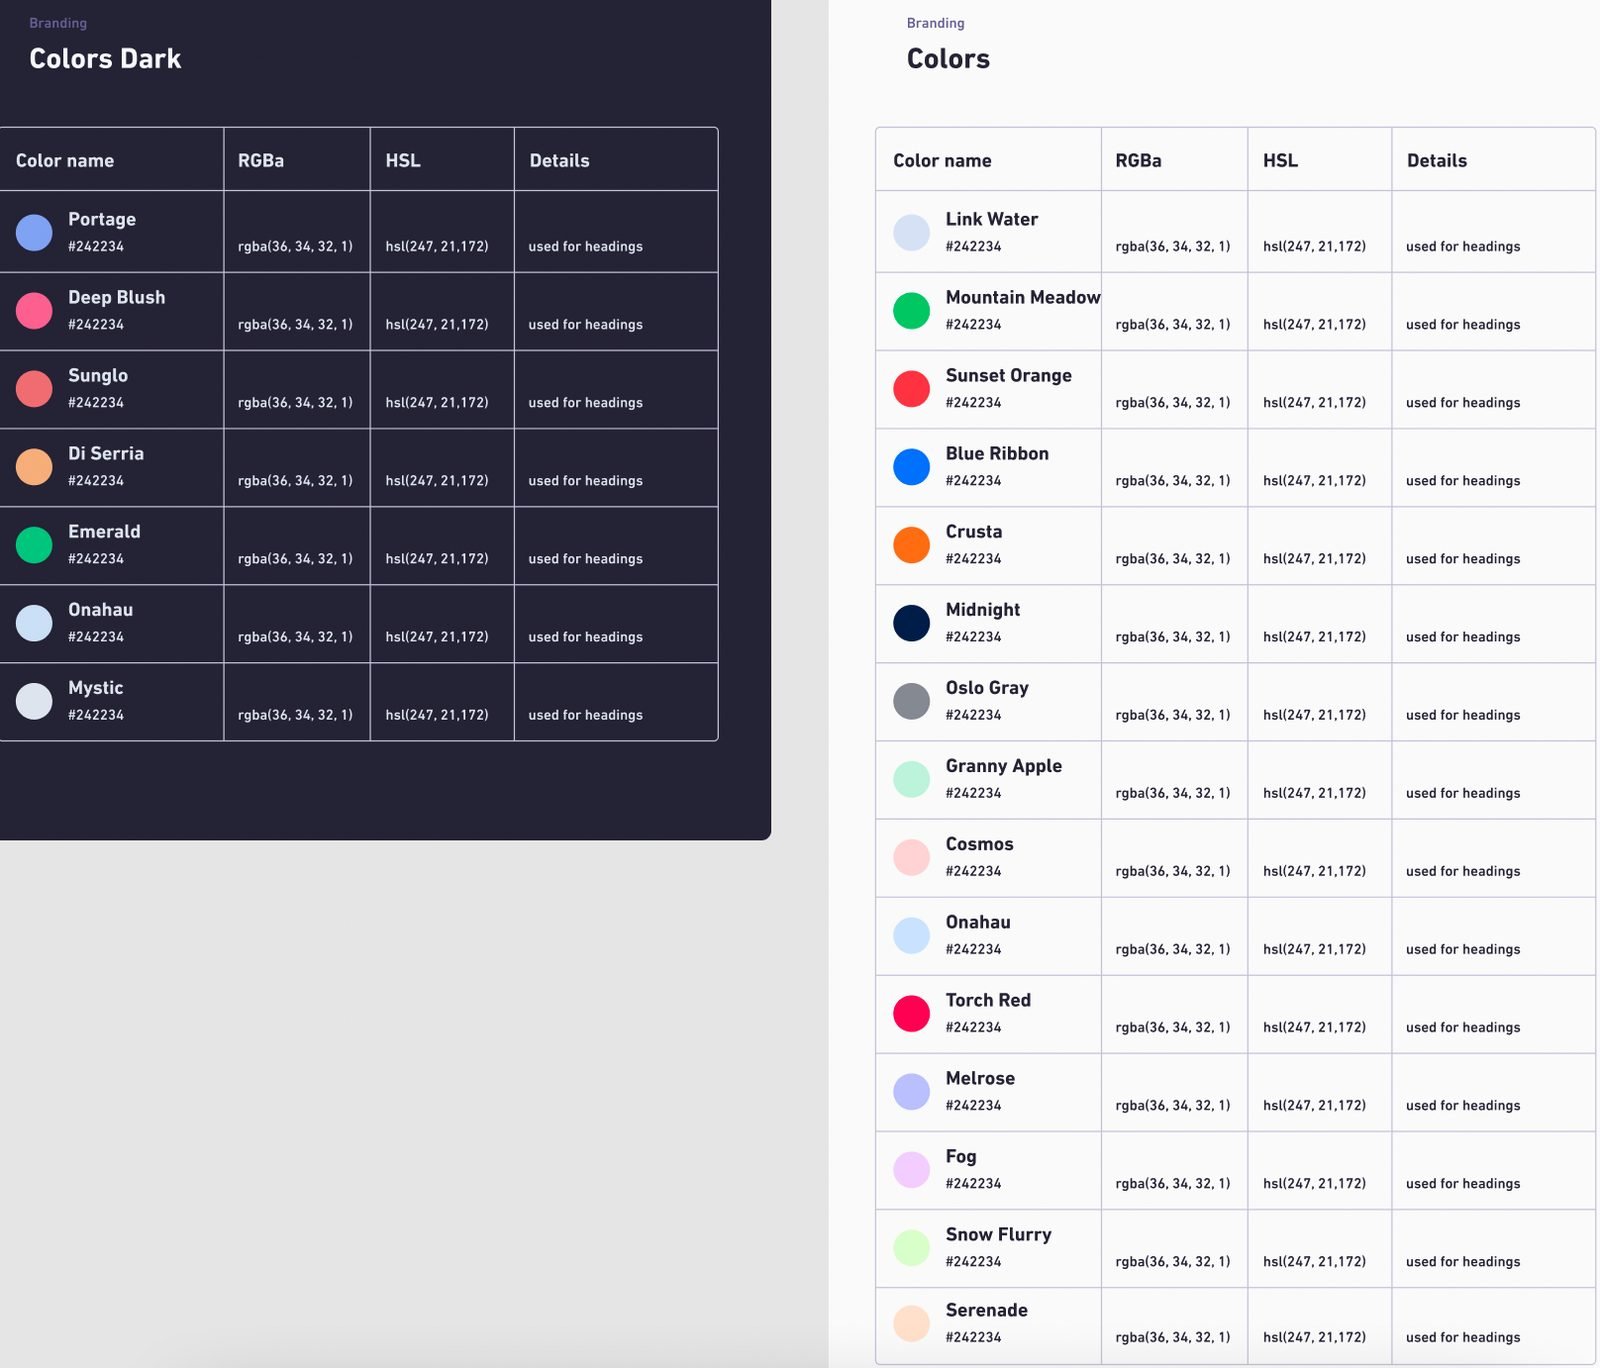The image size is (1600, 1368).
Task: Click the Serenade peach swatch
Action: coord(911,1323)
